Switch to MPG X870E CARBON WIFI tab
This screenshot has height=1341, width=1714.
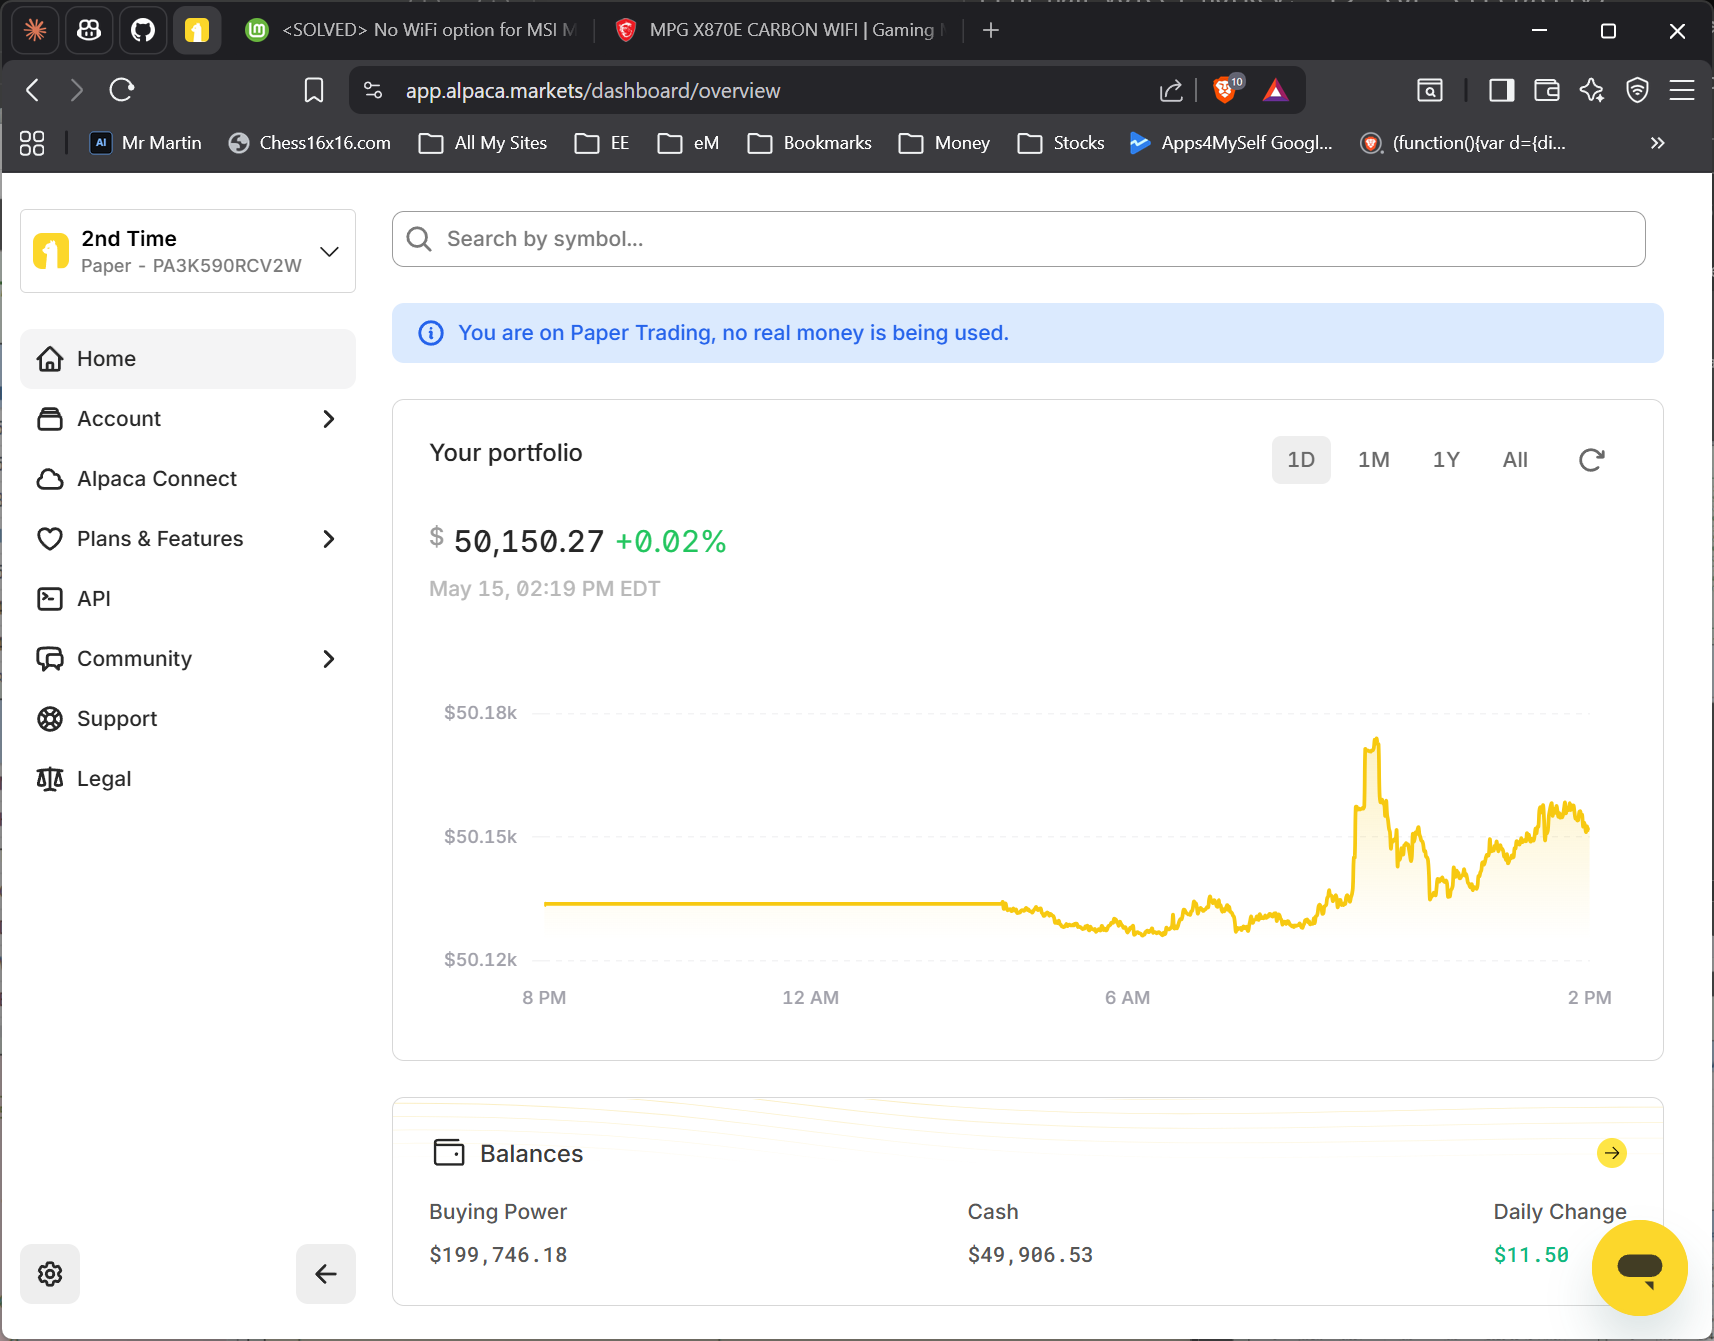[x=780, y=30]
